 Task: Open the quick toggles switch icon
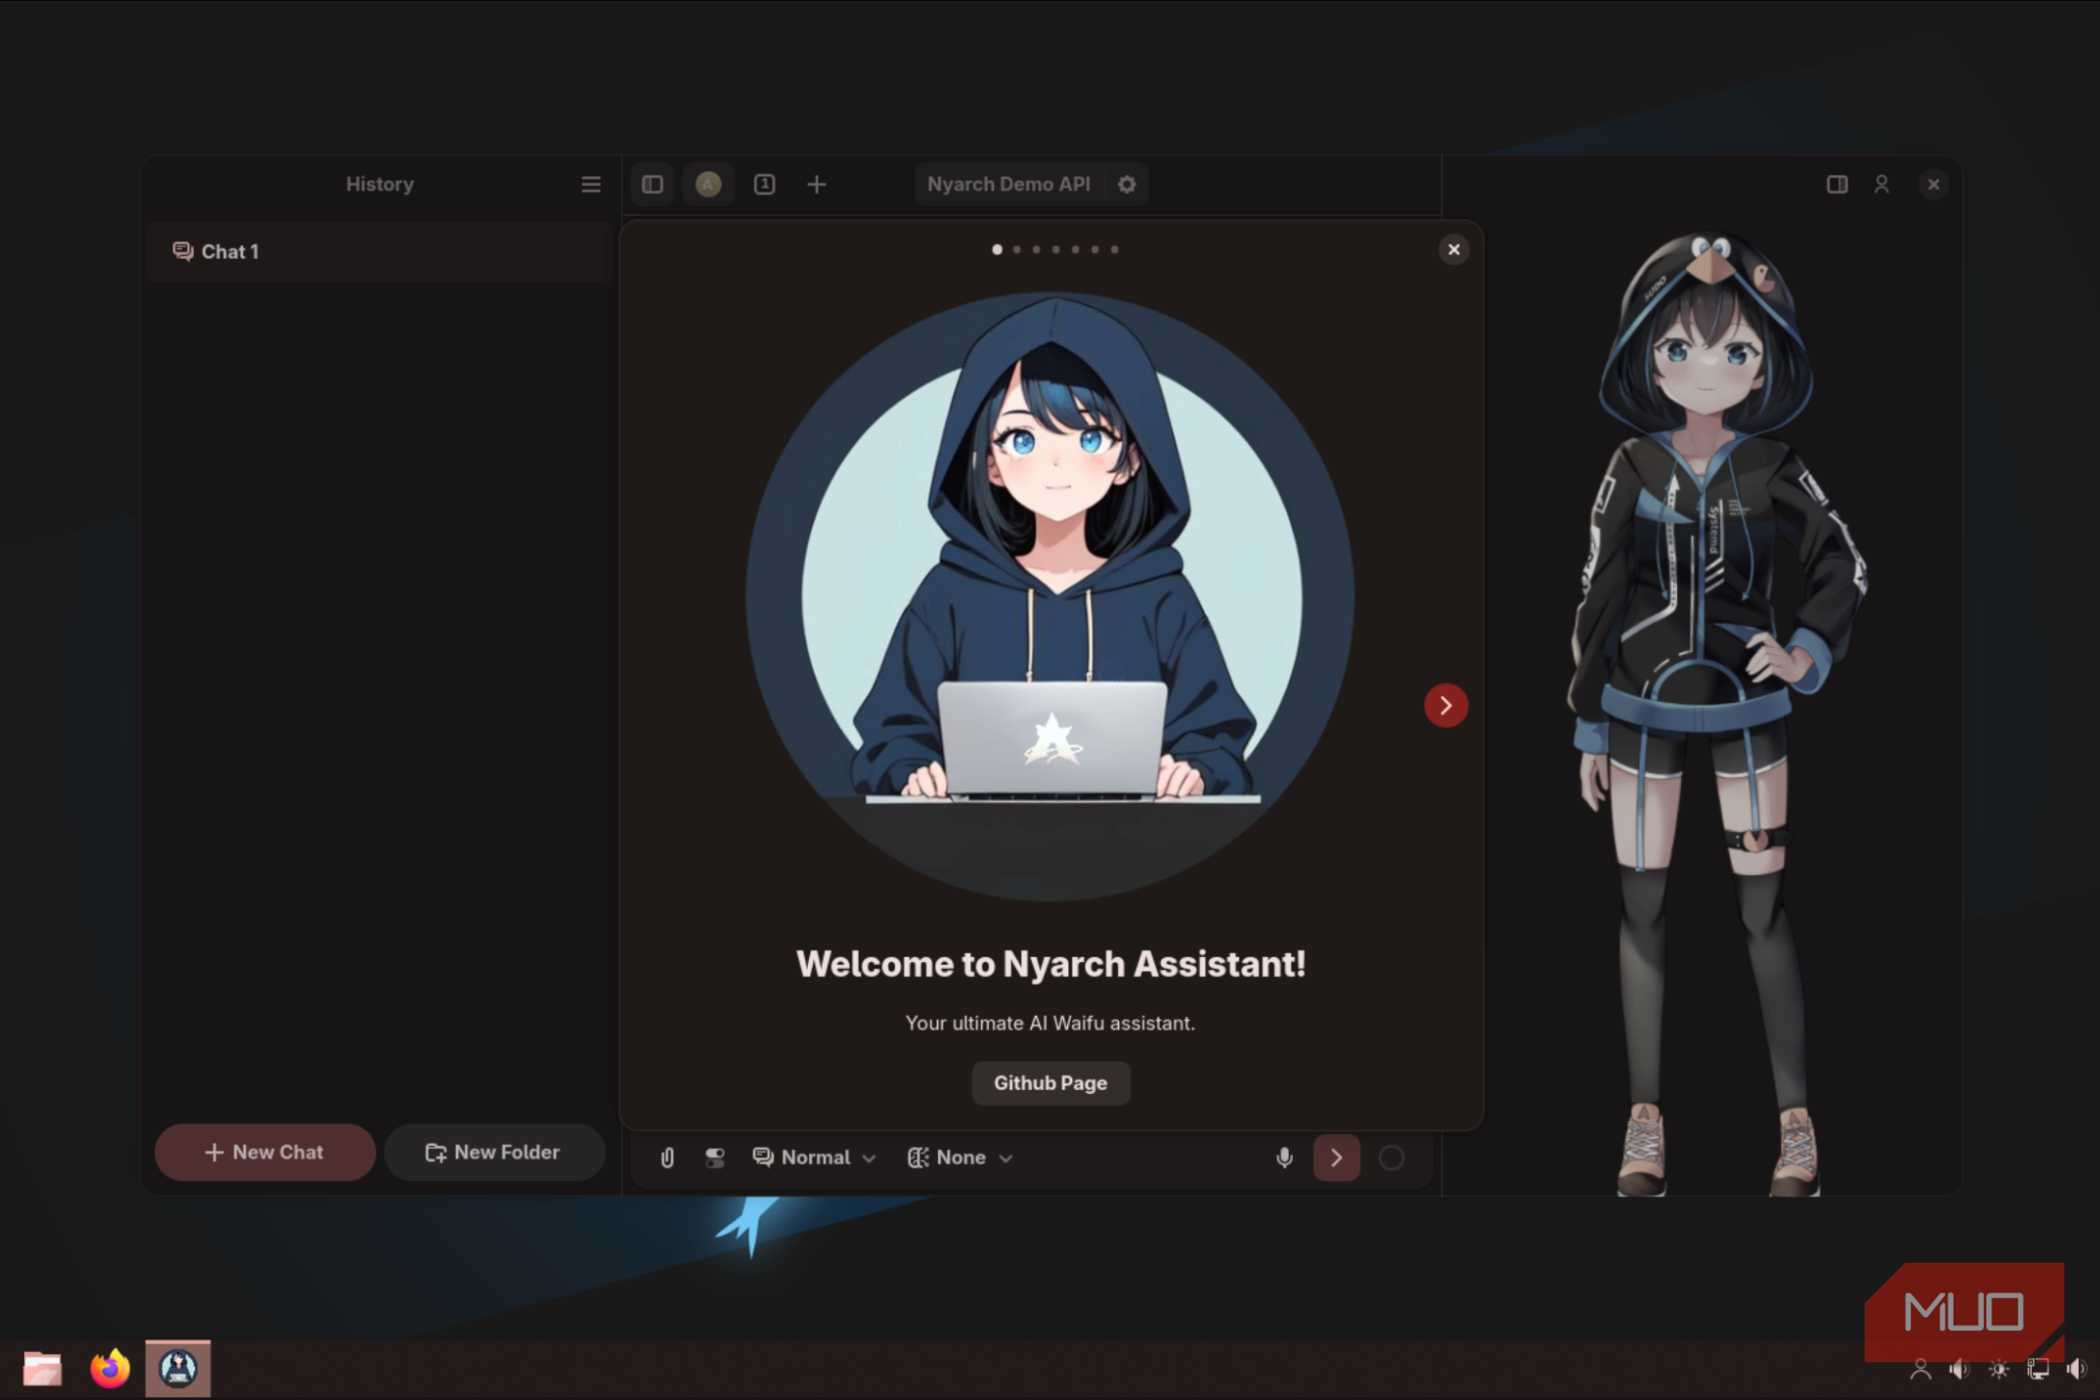tap(714, 1157)
